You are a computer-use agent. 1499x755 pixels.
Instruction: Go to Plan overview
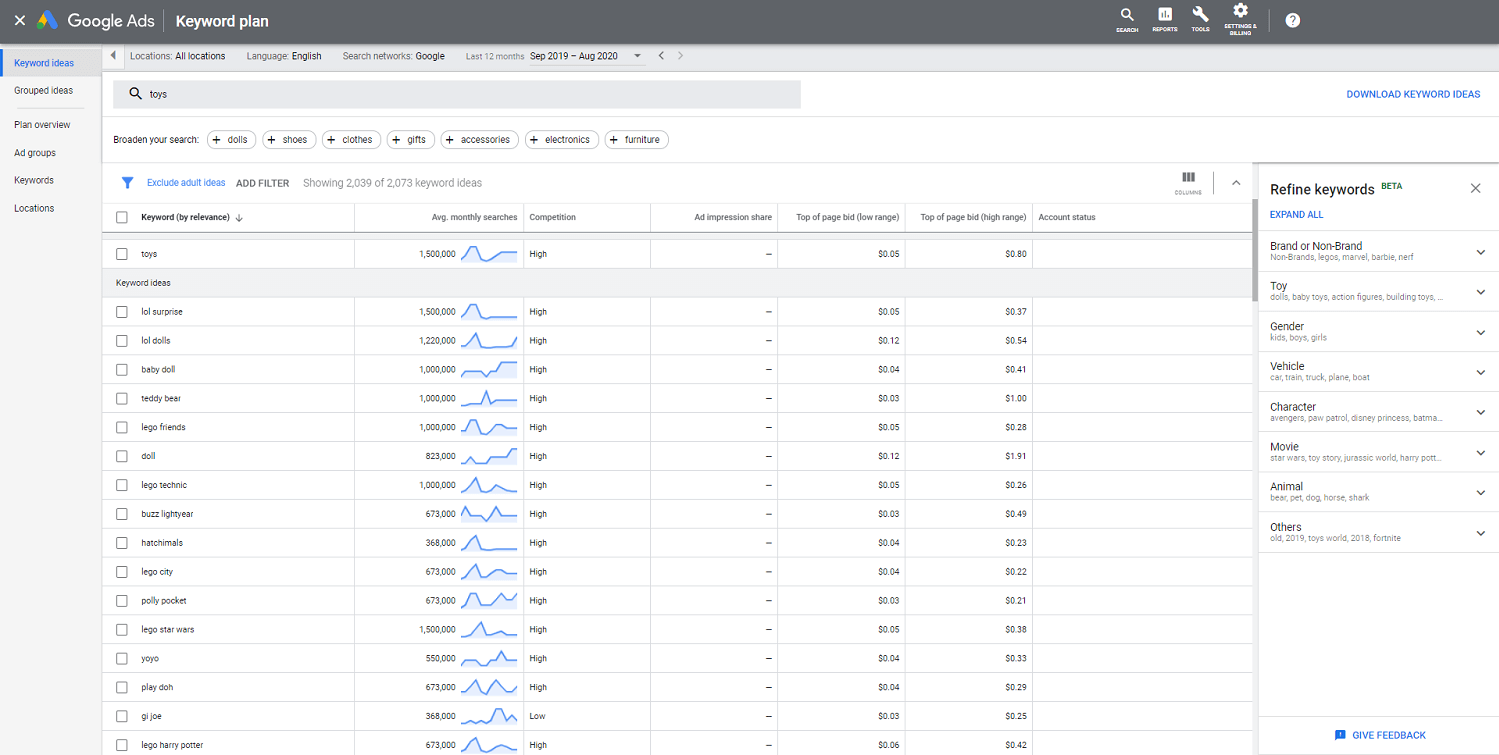[42, 125]
